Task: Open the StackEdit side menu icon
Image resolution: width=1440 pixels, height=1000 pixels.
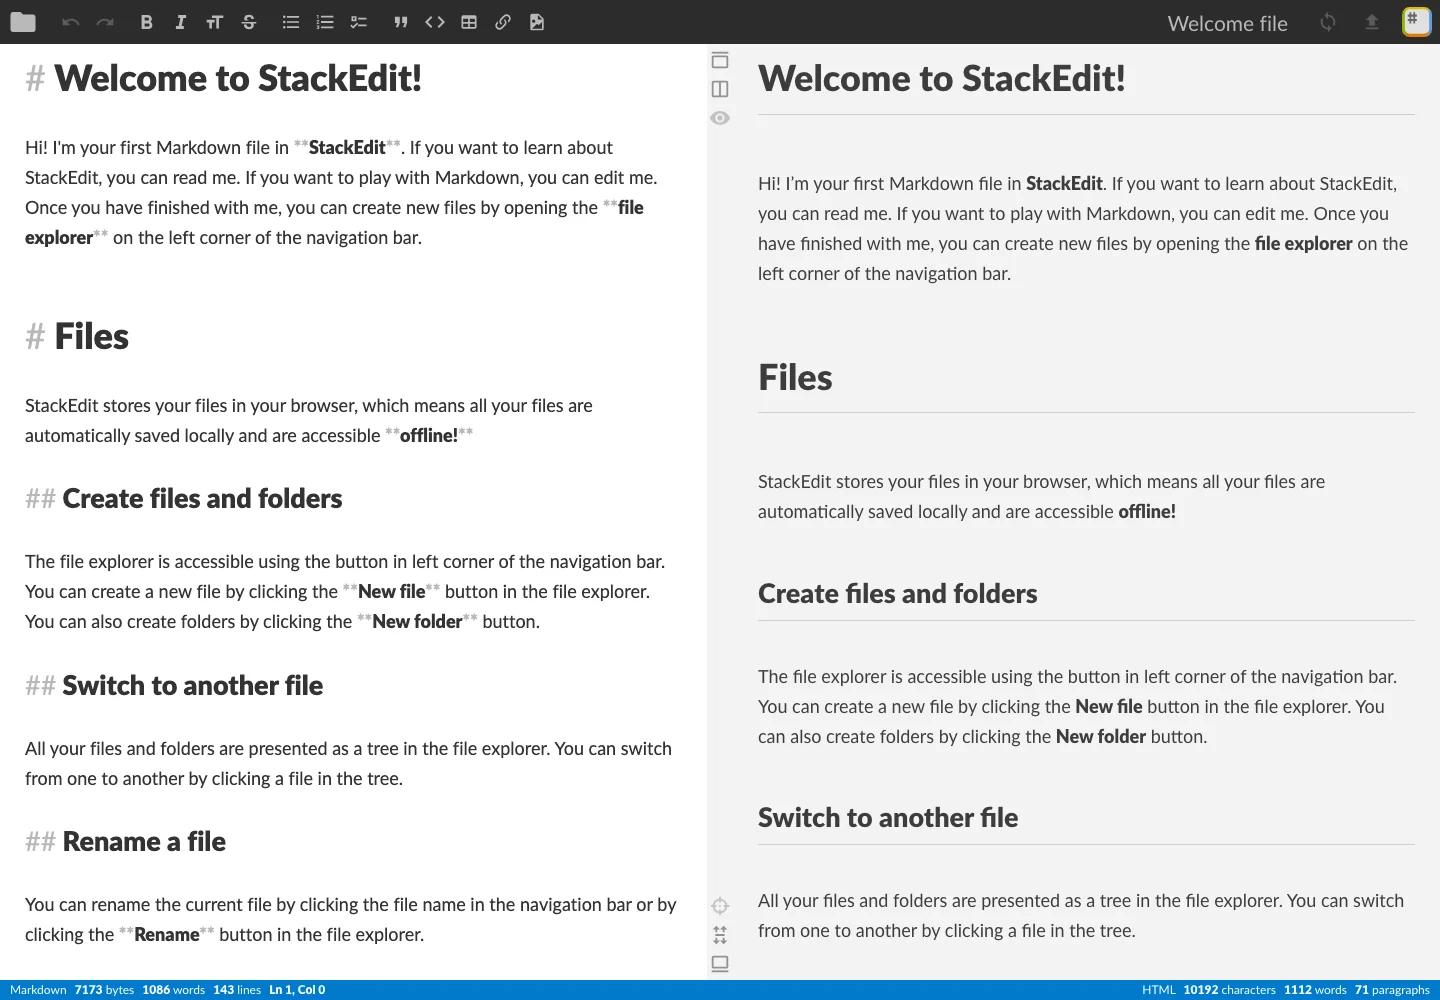Action: tap(1417, 22)
